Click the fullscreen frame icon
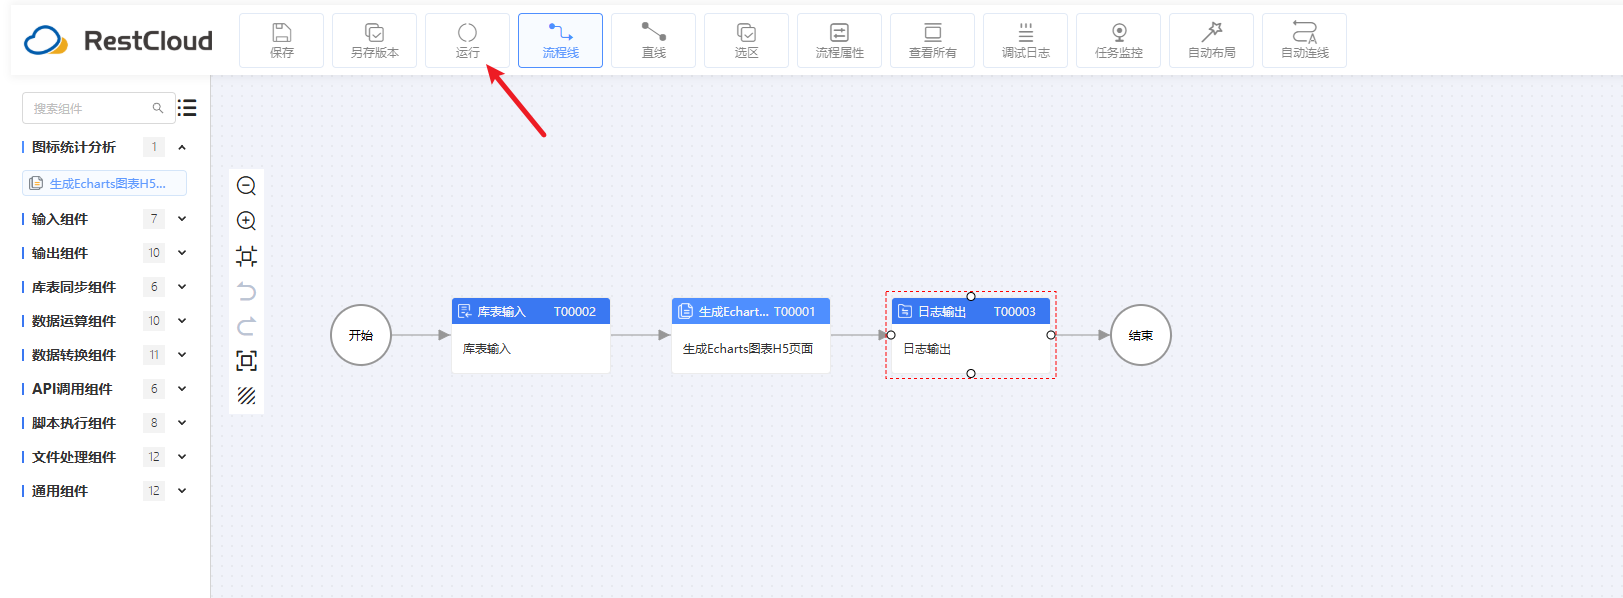This screenshot has height=598, width=1623. [246, 361]
